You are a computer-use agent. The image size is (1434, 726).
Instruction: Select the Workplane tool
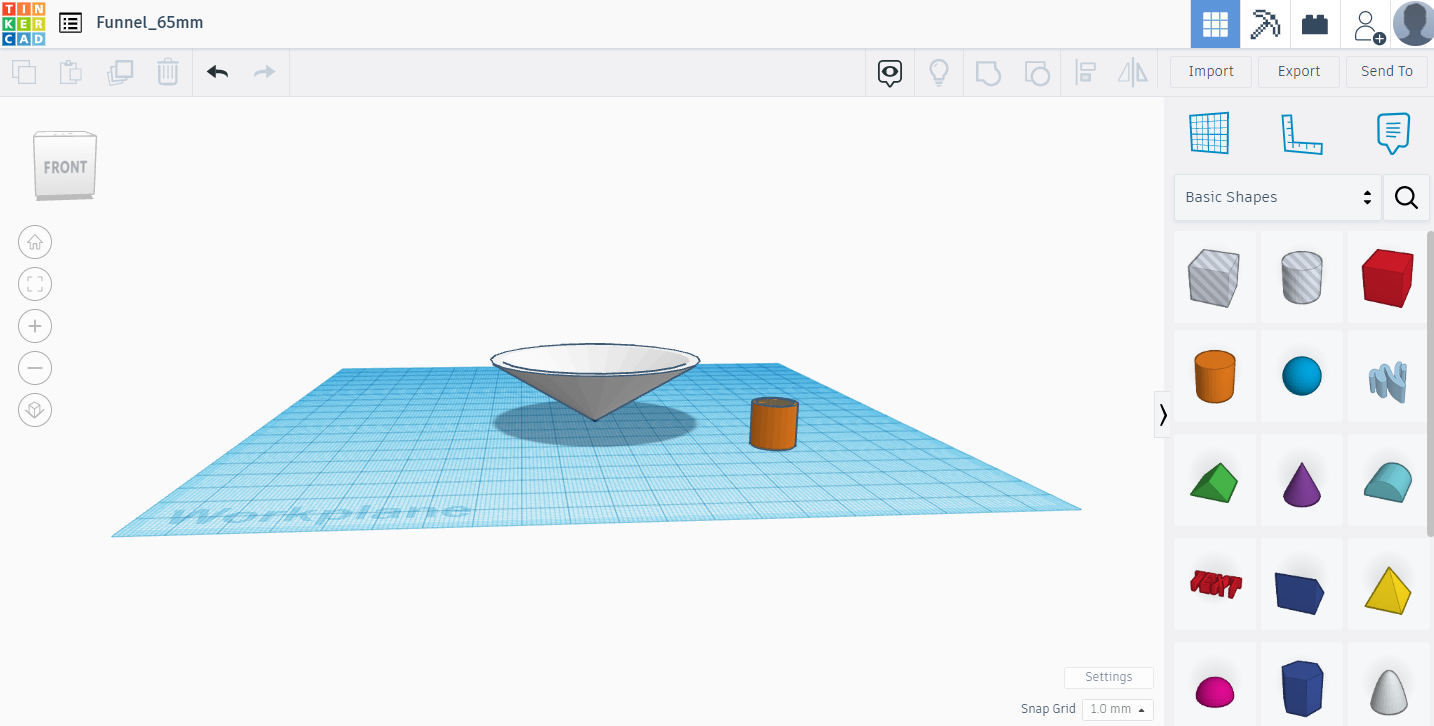tap(1209, 133)
